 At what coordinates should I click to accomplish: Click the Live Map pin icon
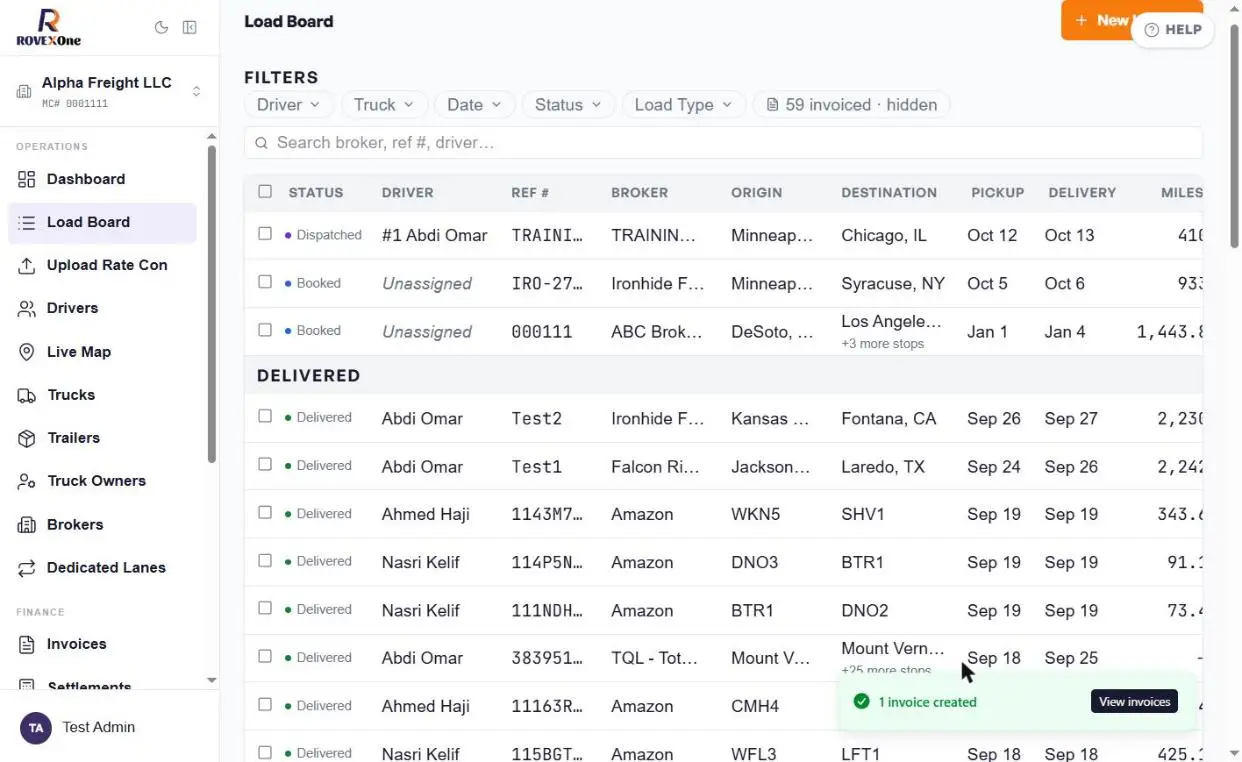pos(27,352)
